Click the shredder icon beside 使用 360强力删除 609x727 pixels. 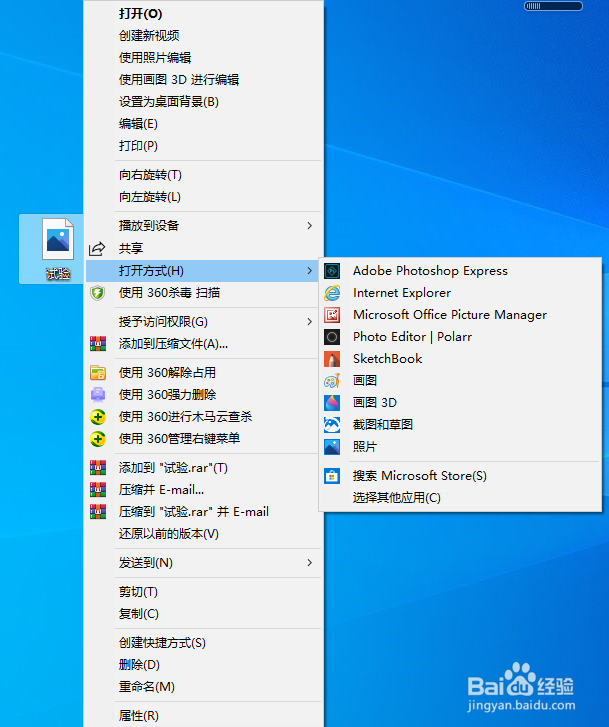[98, 395]
